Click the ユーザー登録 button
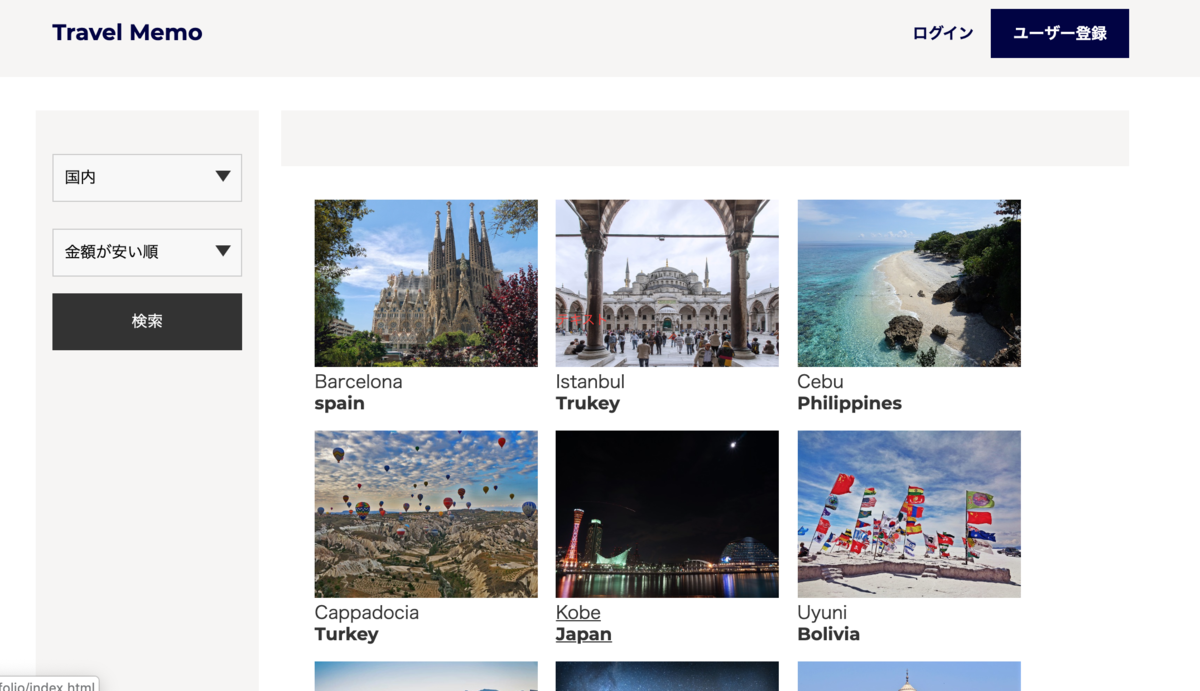This screenshot has height=691, width=1200. [1059, 33]
